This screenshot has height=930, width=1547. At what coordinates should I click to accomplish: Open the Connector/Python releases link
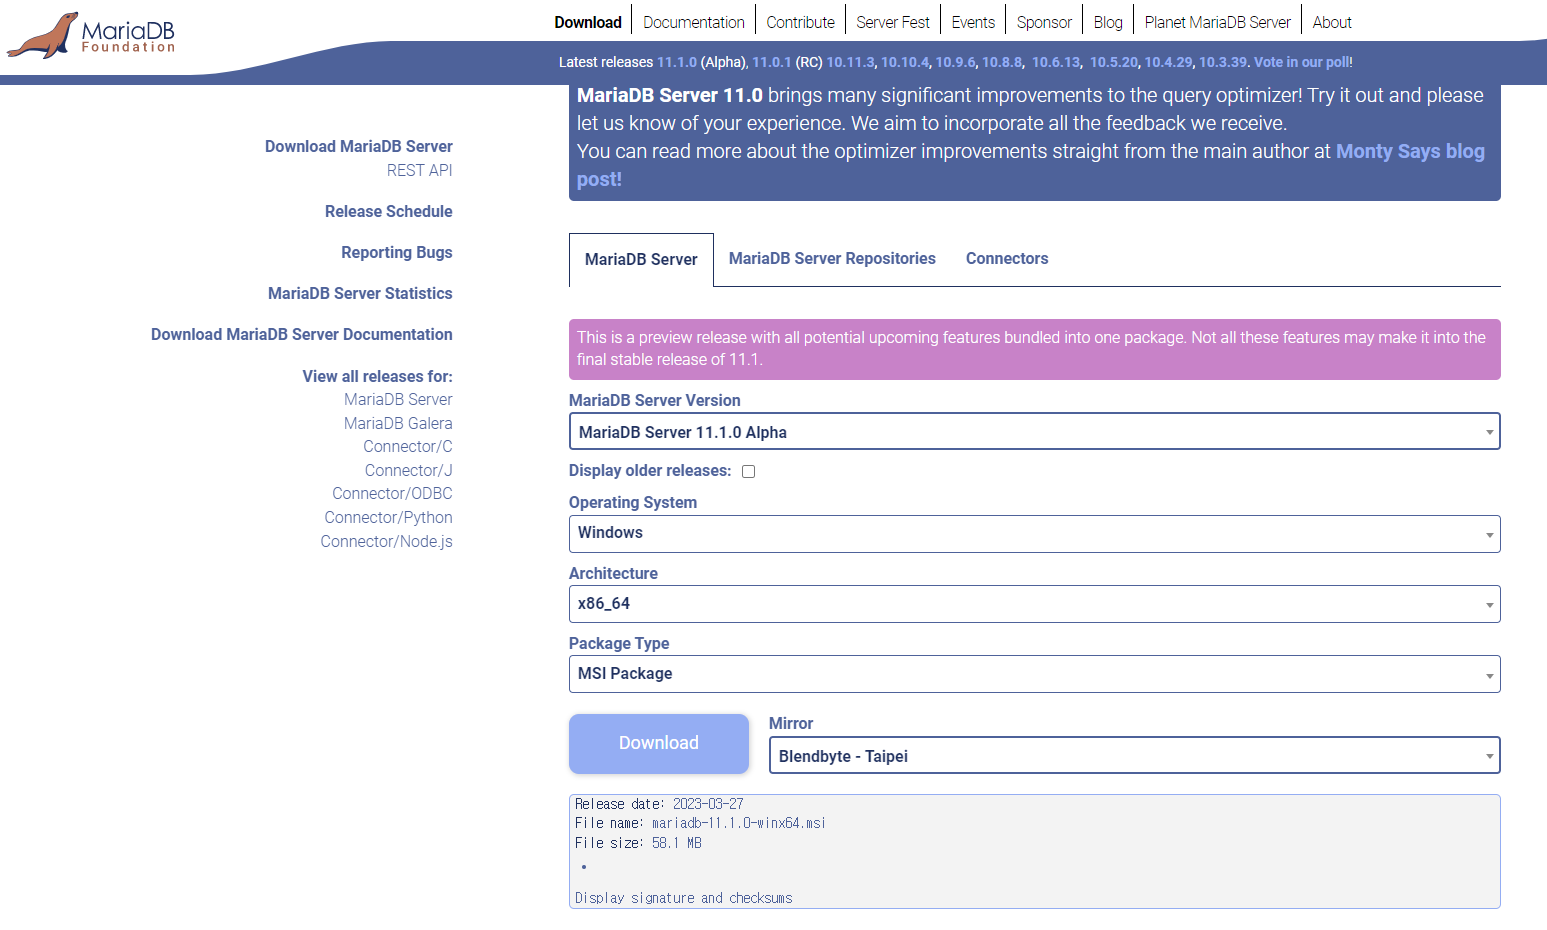click(389, 517)
